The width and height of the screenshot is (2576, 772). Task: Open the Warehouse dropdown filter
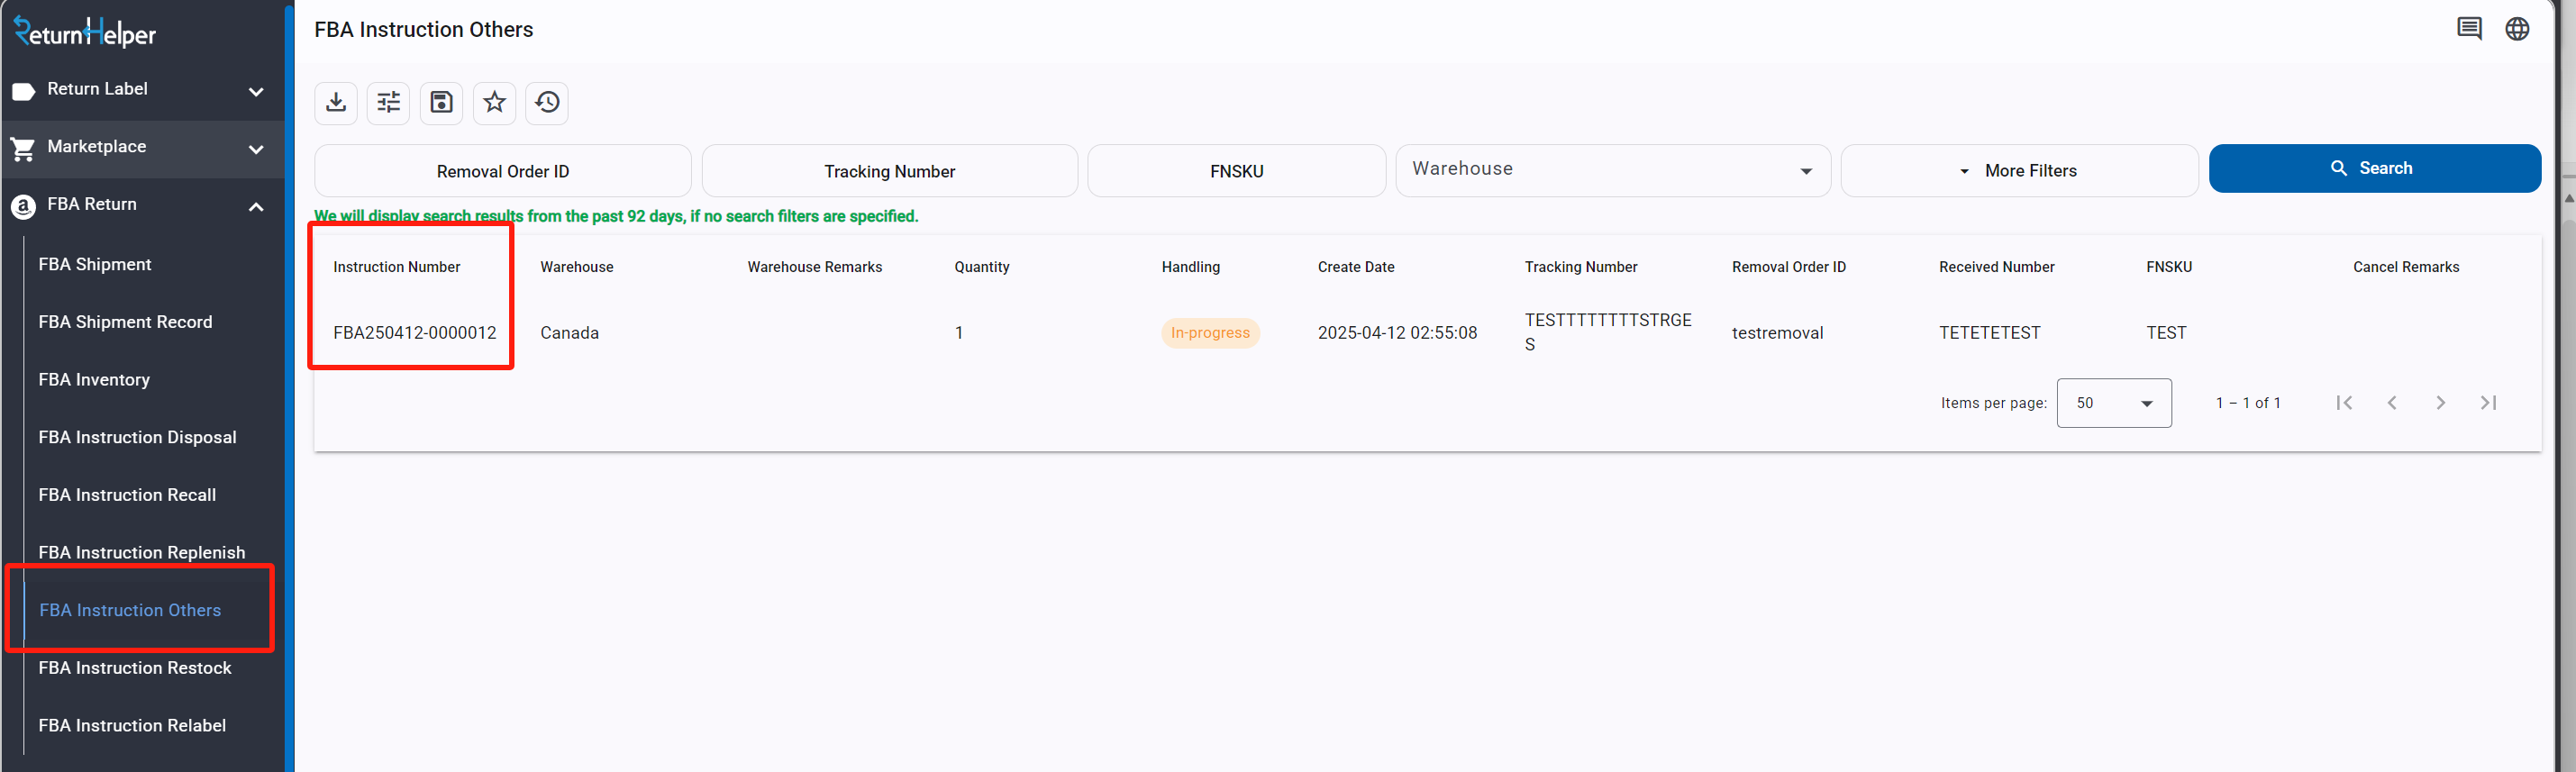[1612, 170]
